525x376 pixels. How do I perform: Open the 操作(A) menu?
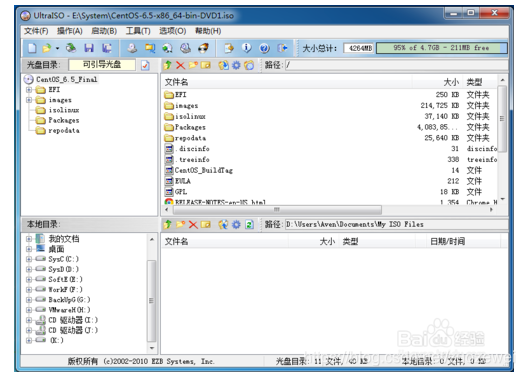tap(70, 31)
